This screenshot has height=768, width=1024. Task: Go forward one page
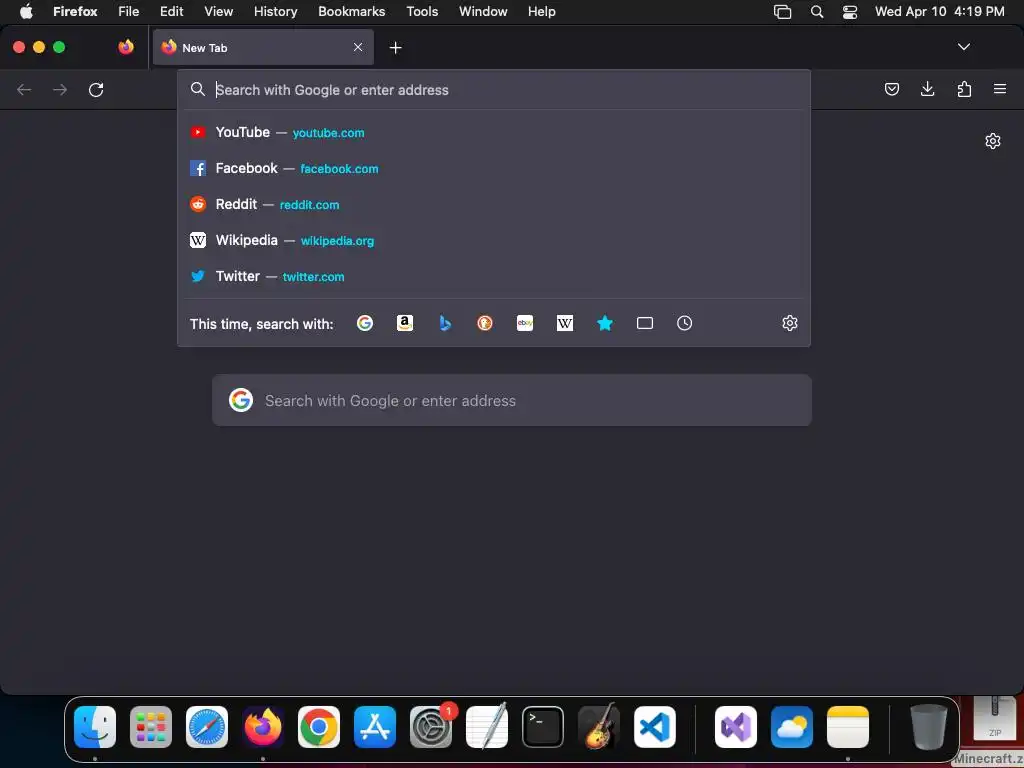click(60, 89)
